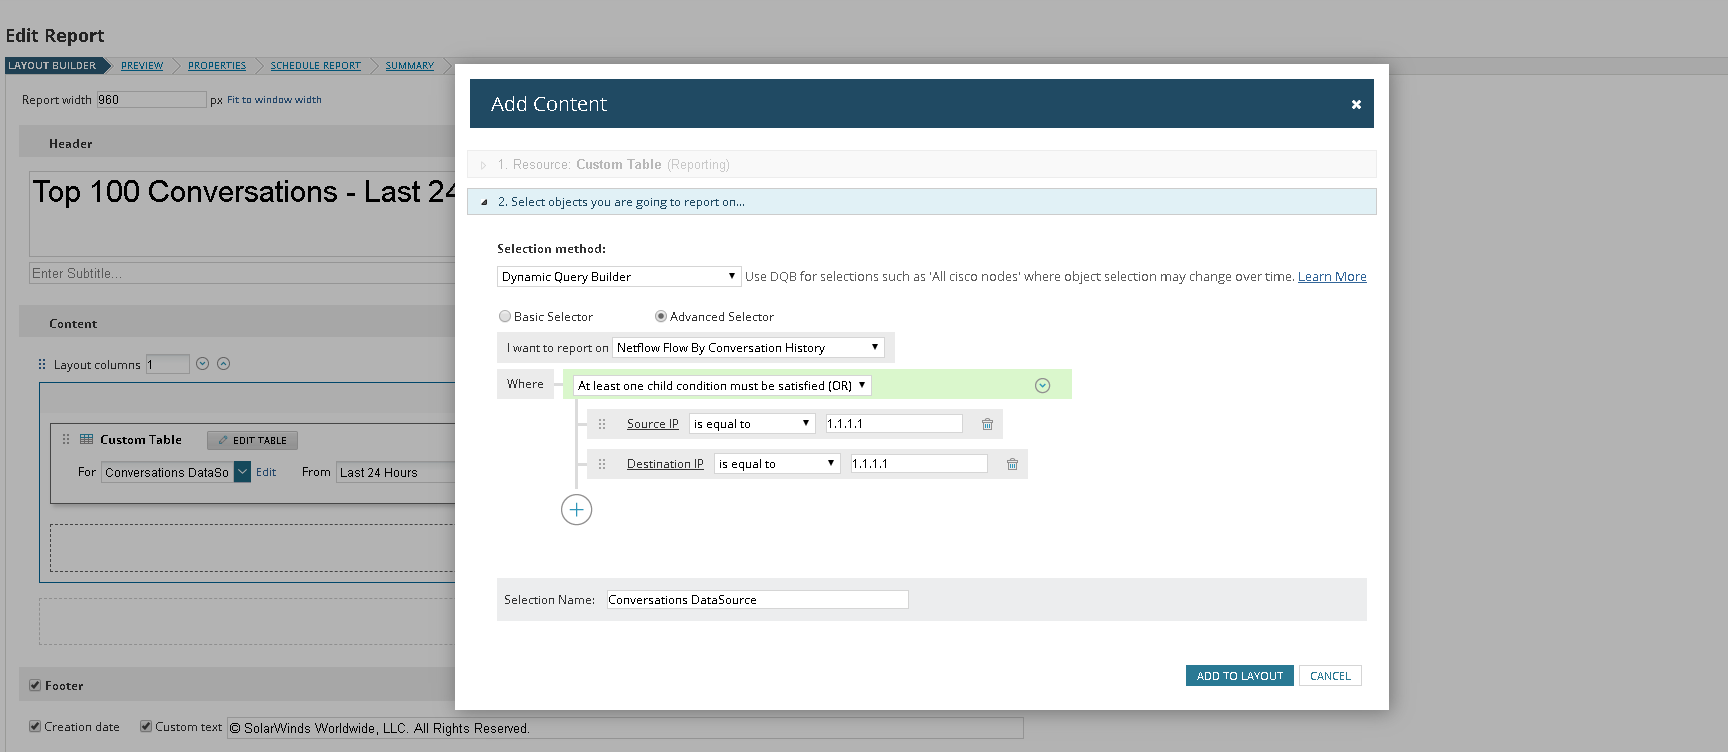Close the Add Content dialog
The image size is (1728, 752).
[x=1356, y=104]
